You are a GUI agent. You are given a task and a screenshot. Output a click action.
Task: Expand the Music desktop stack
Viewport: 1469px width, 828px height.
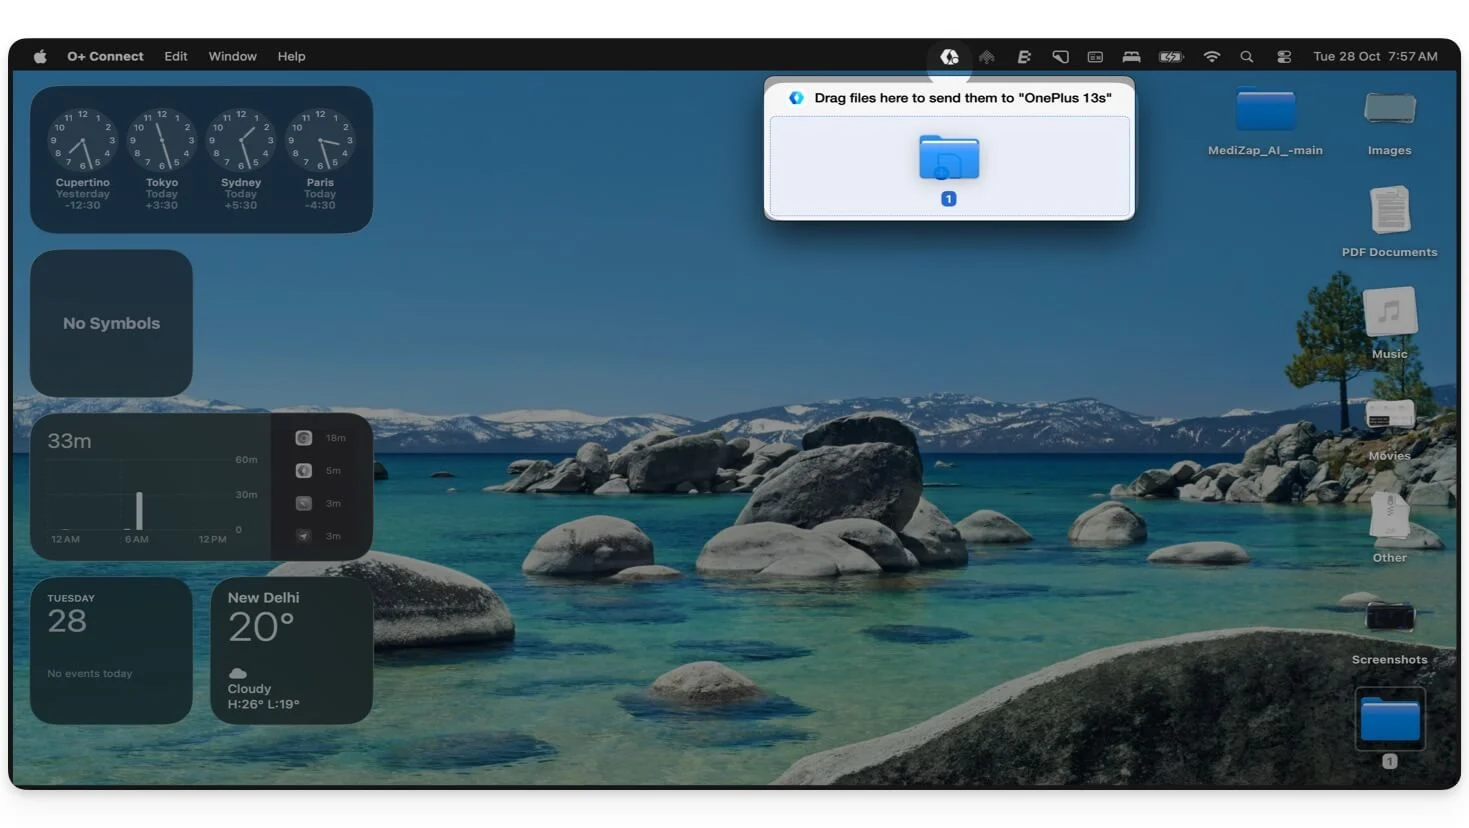[1389, 313]
